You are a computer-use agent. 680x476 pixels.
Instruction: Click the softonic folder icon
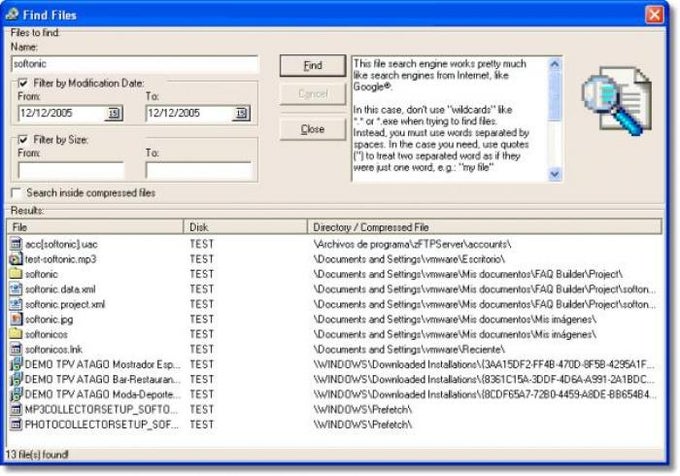[16, 274]
